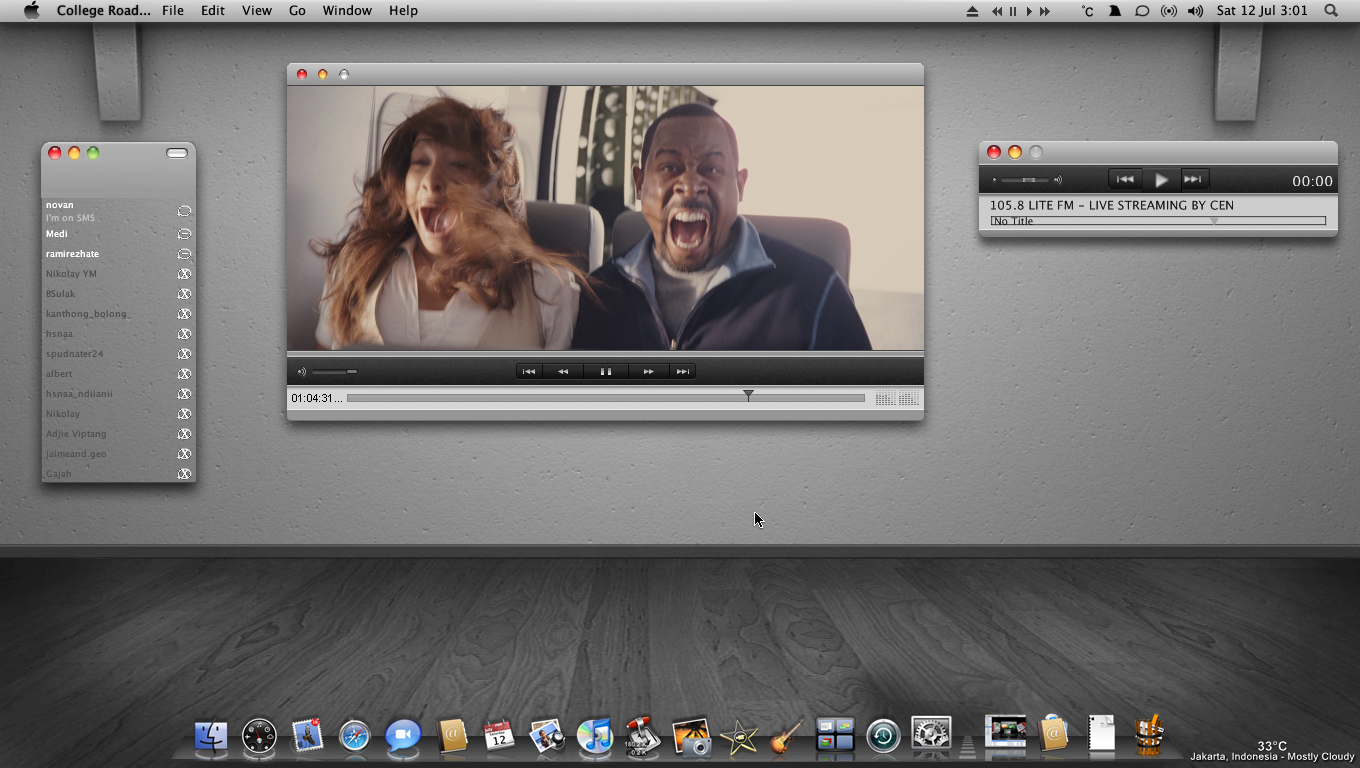Click the black hat icon in menu bar
This screenshot has height=768, width=1360.
[x=1115, y=11]
